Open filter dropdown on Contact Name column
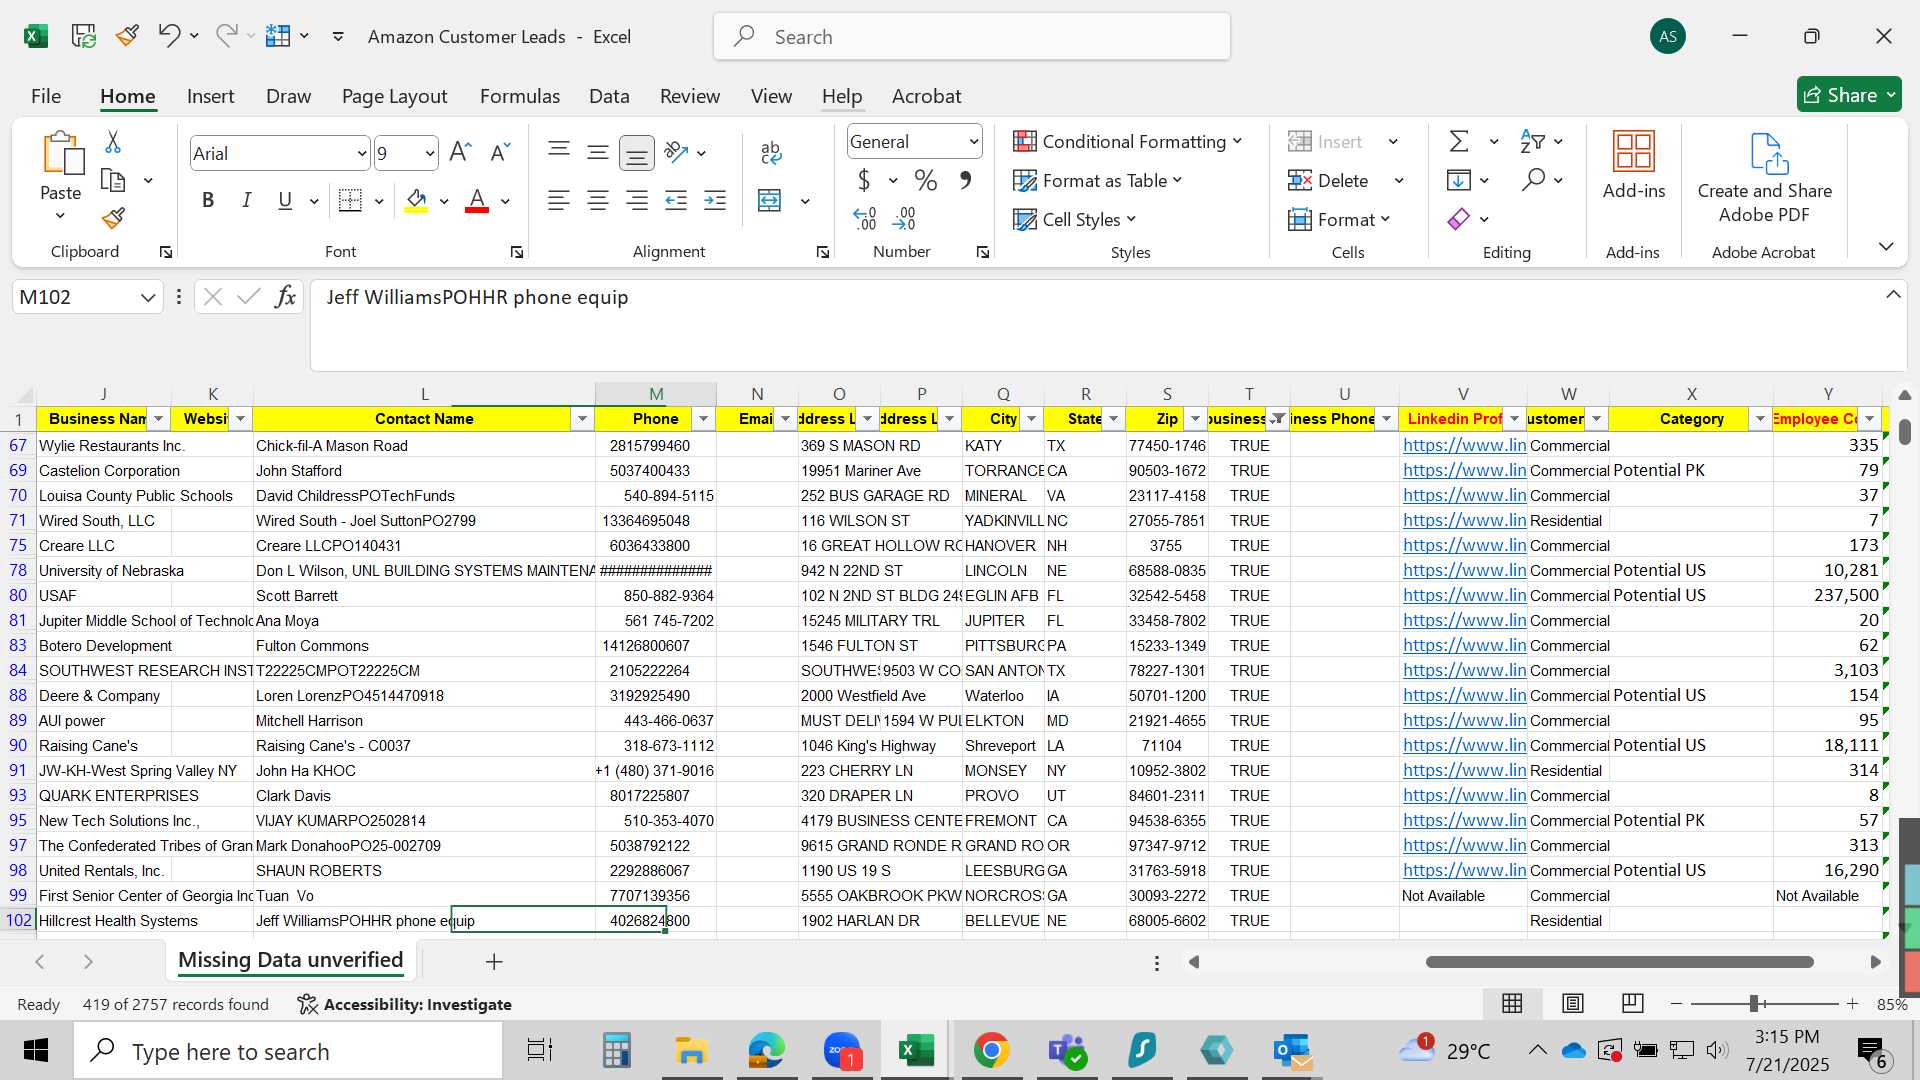 click(582, 418)
